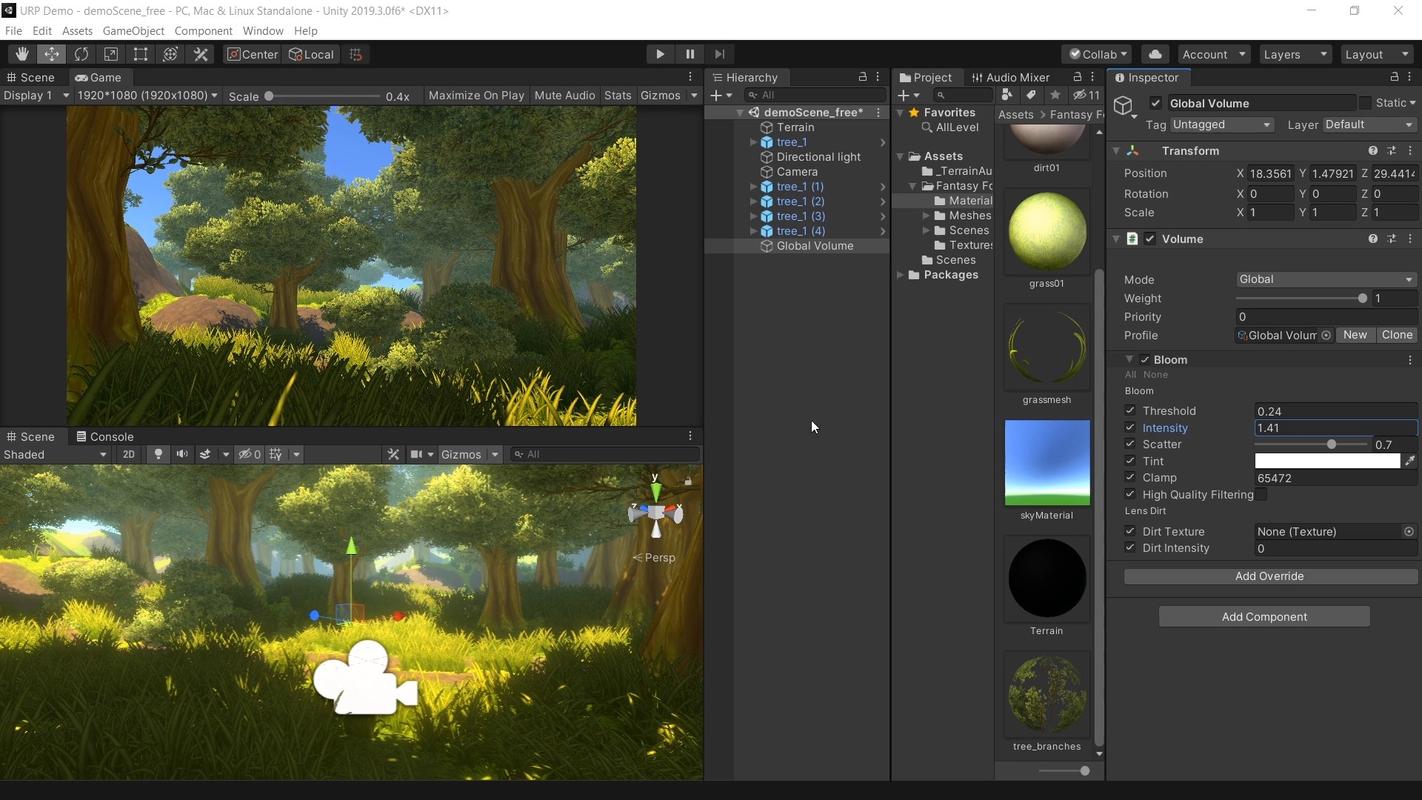Select the Hand tool in the toolbar
Screen dimensions: 1422x800
pos(22,54)
